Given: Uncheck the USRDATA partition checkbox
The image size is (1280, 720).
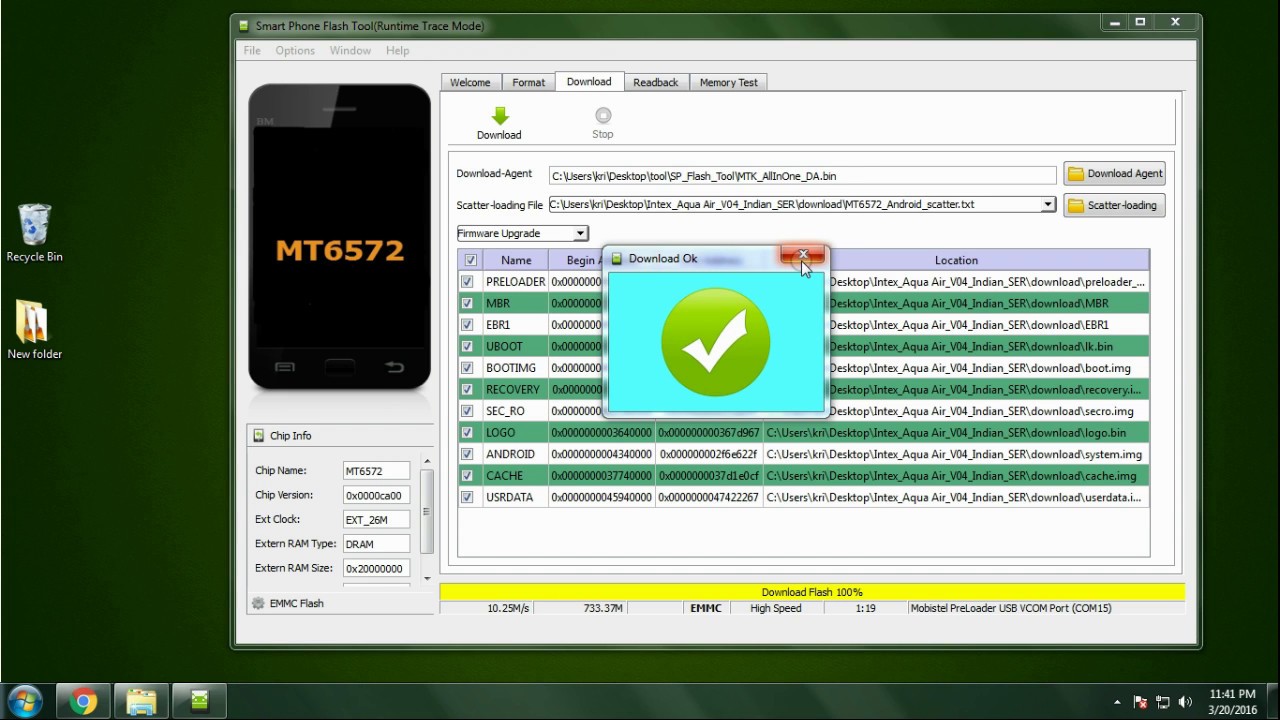Looking at the screenshot, I should [x=467, y=497].
